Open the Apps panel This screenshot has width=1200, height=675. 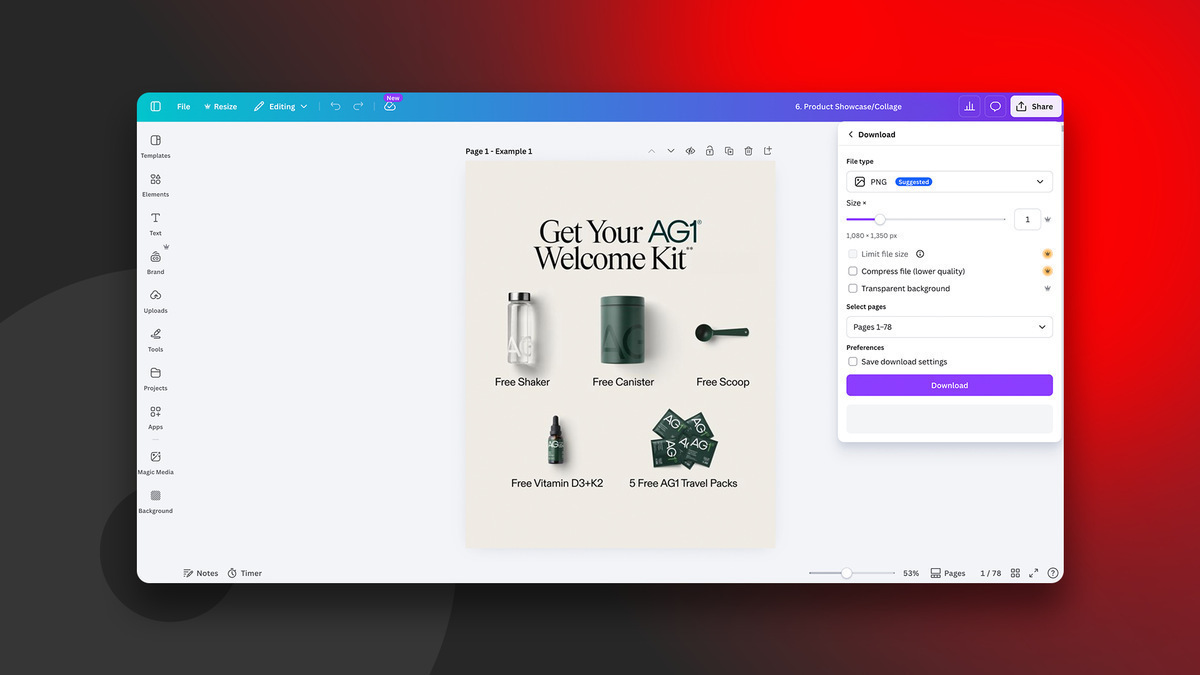point(155,418)
